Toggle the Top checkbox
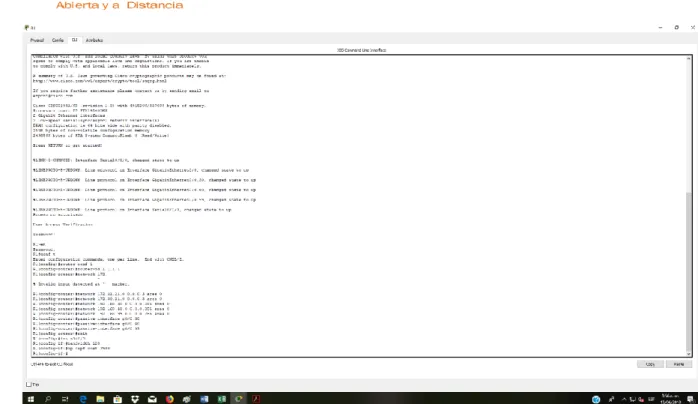 pos(29,384)
